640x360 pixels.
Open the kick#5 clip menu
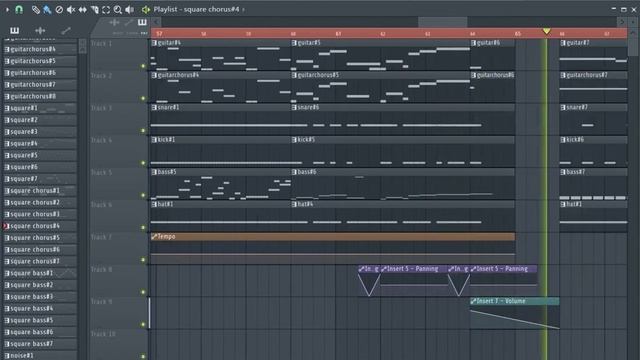(x=294, y=140)
